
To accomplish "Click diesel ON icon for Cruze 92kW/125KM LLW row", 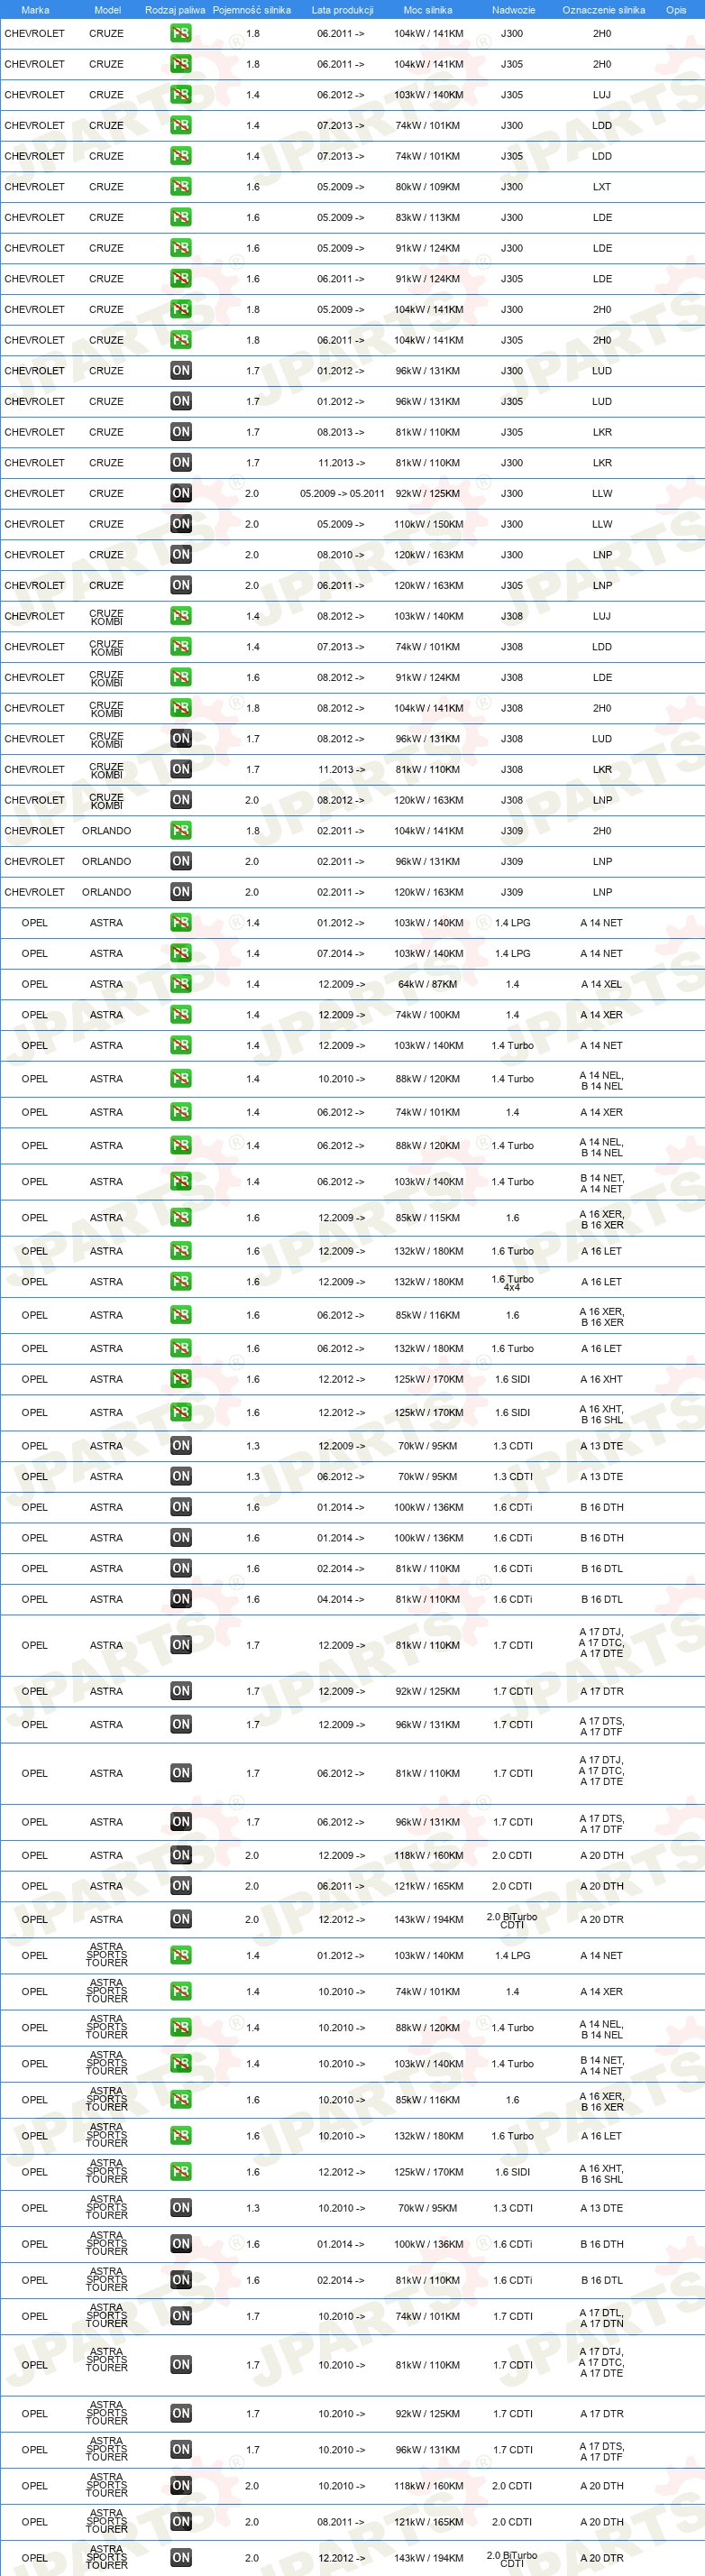I will pyautogui.click(x=180, y=494).
